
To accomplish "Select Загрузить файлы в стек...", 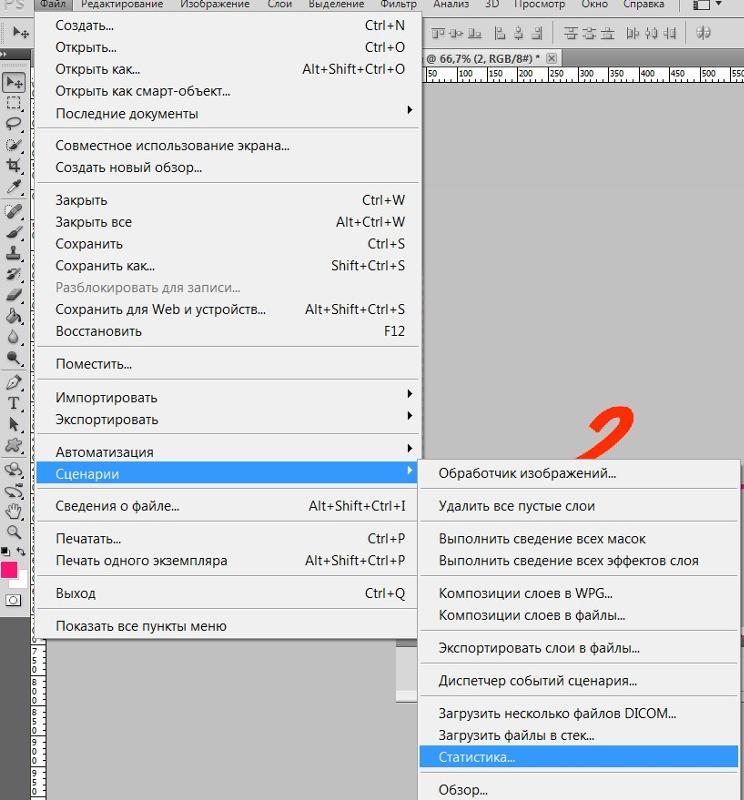I will 579,735.
